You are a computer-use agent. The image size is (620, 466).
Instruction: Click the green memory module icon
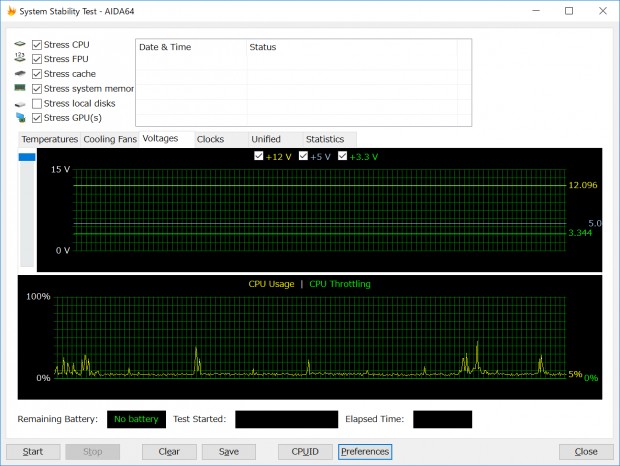pyautogui.click(x=20, y=87)
